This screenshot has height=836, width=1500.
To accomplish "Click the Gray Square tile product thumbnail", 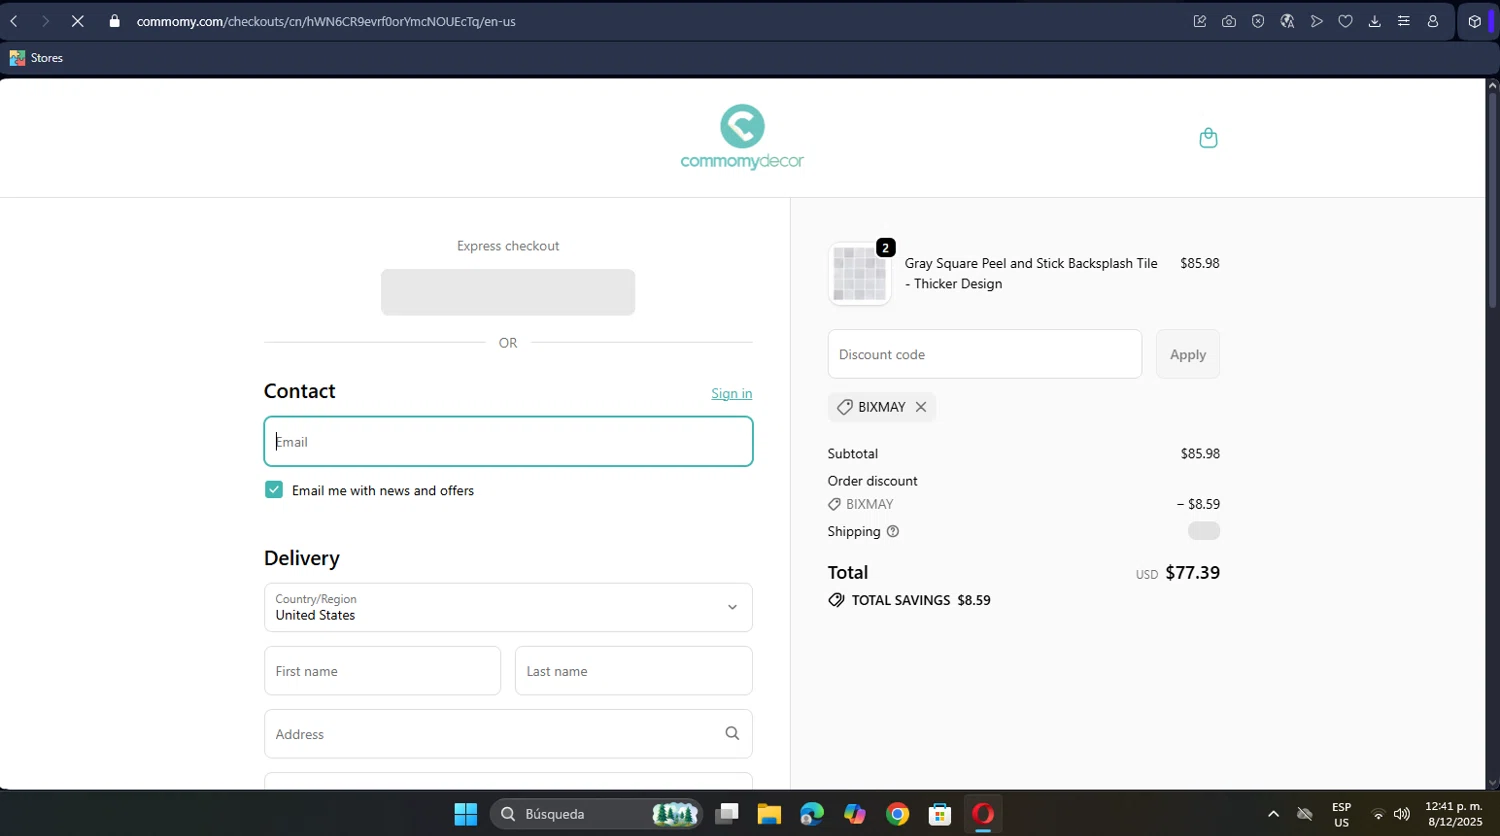I will (859, 274).
